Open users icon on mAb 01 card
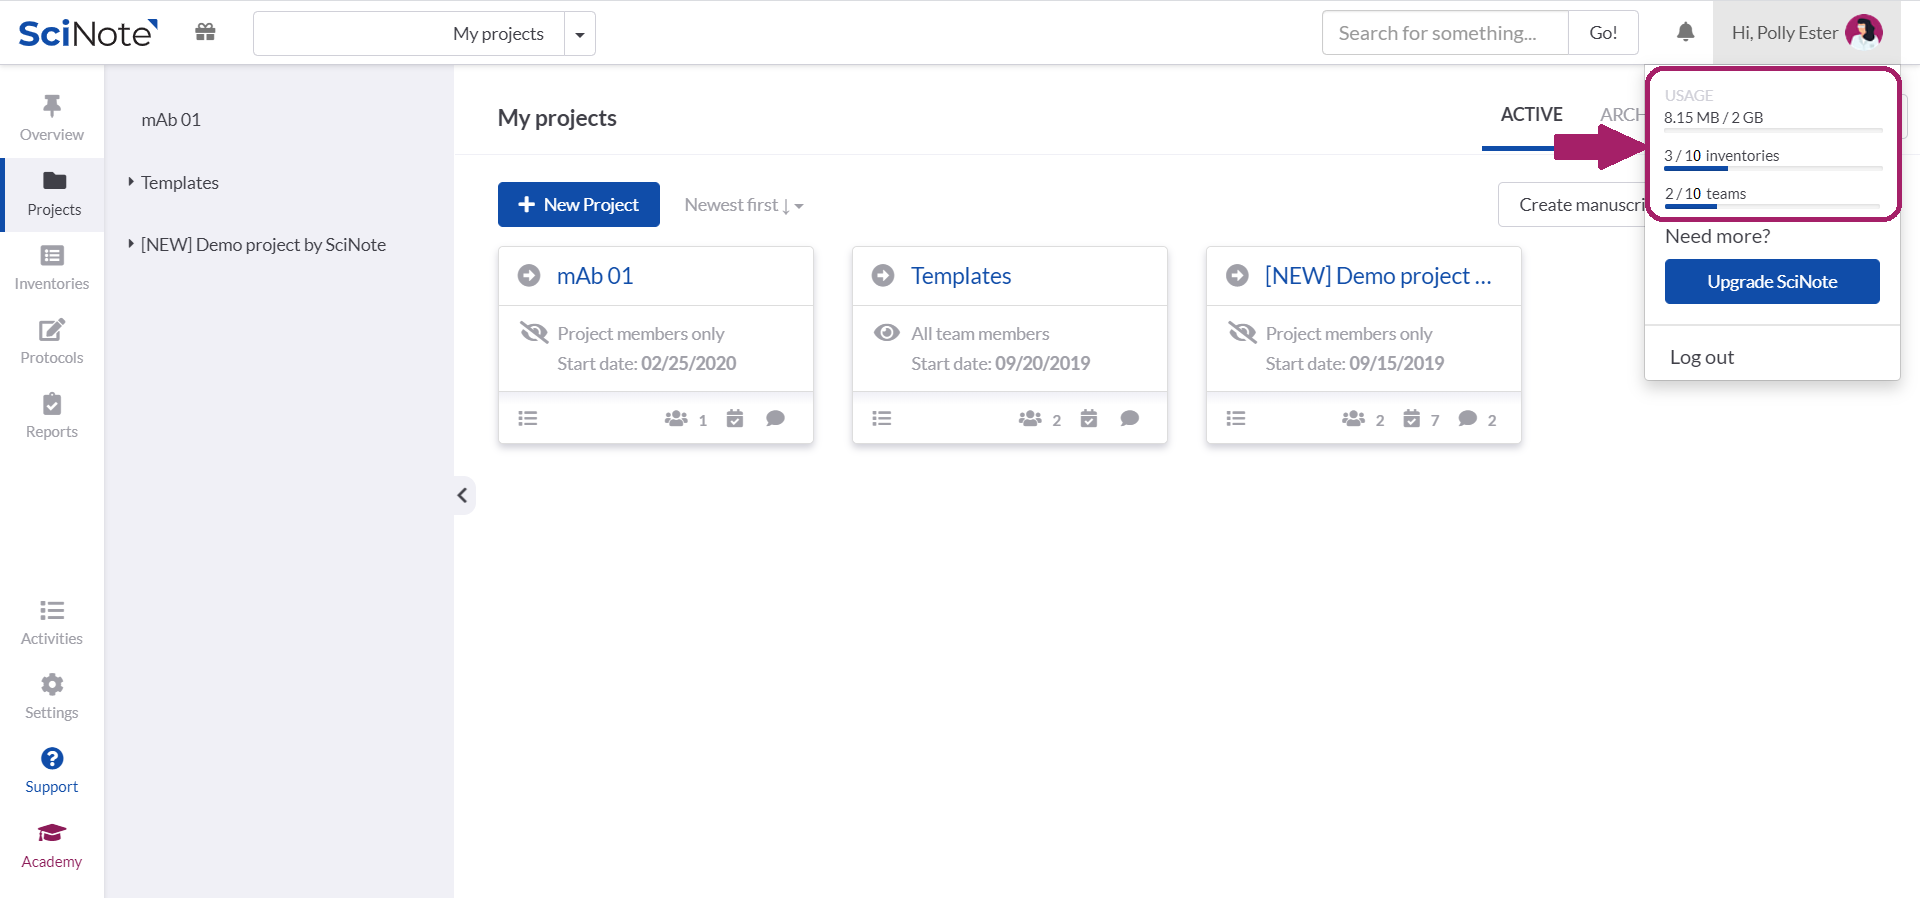This screenshot has width=1920, height=898. pos(676,419)
